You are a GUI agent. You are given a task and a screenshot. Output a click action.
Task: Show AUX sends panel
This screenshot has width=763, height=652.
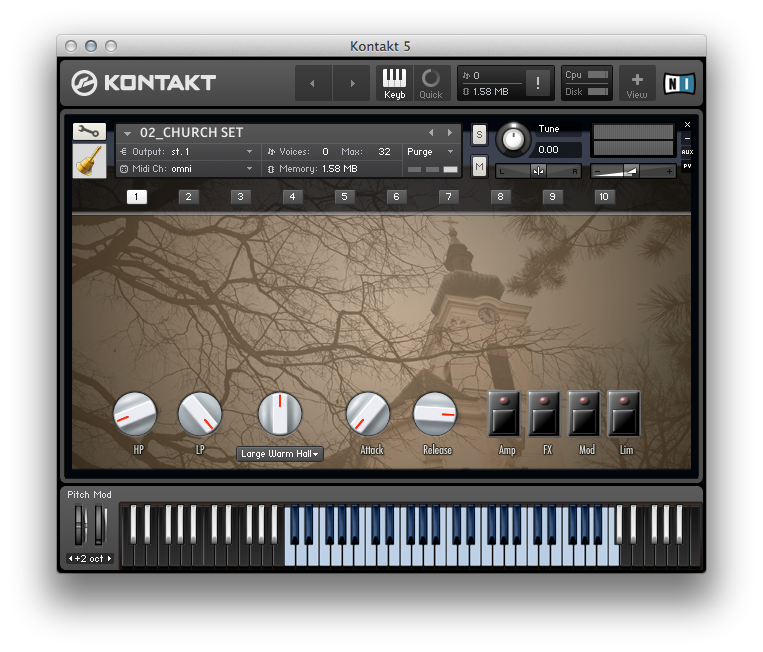(x=687, y=152)
